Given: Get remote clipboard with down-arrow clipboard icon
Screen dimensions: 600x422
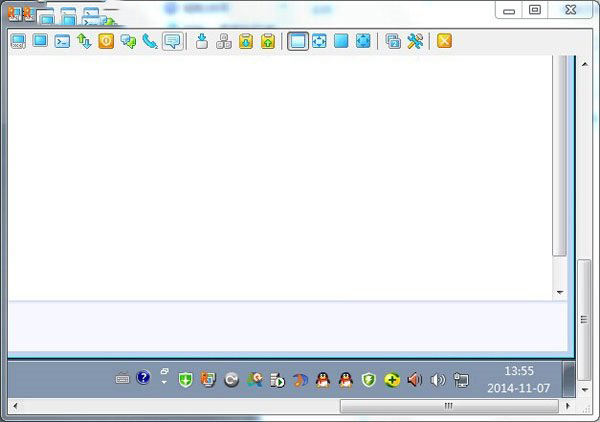Looking at the screenshot, I should (246, 41).
